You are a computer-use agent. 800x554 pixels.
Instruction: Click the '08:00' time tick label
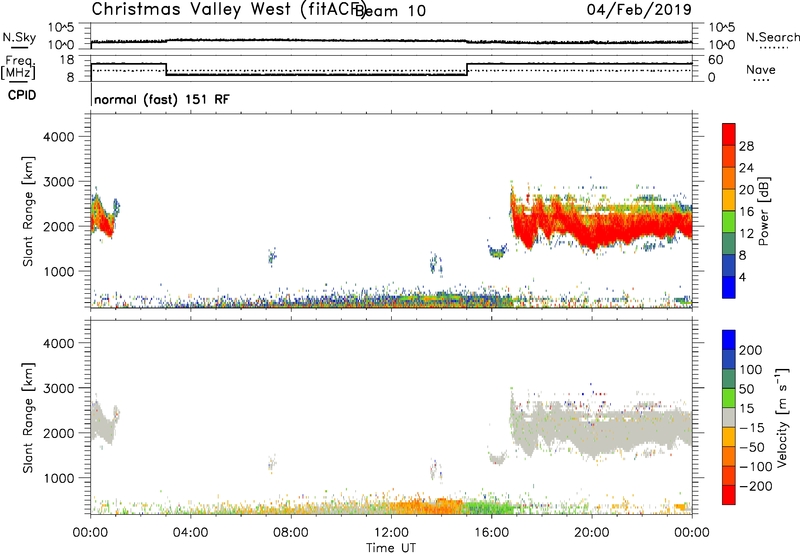click(x=291, y=533)
